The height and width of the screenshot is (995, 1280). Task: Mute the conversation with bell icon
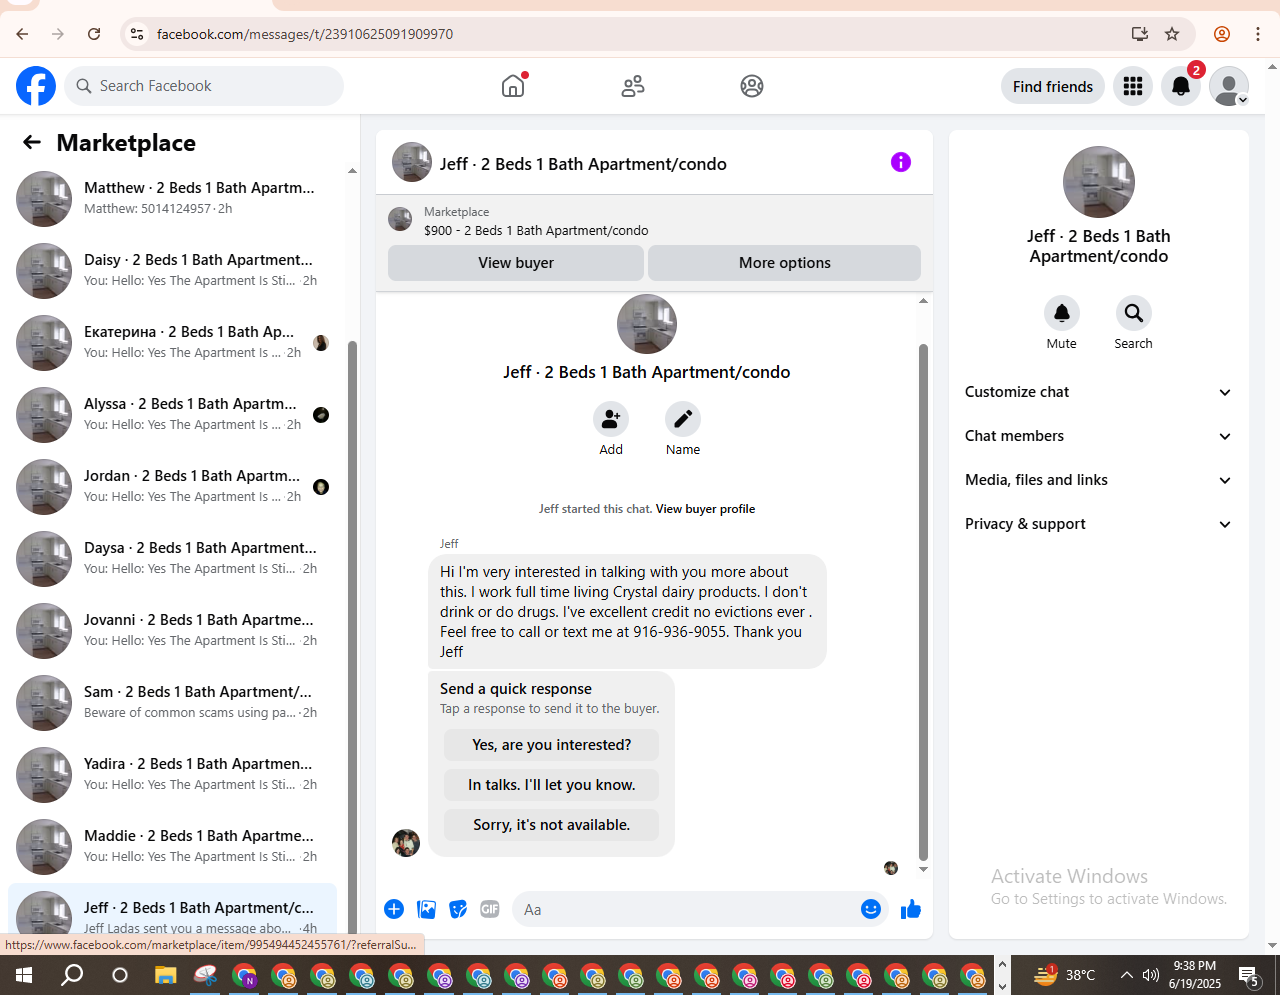[1062, 313]
